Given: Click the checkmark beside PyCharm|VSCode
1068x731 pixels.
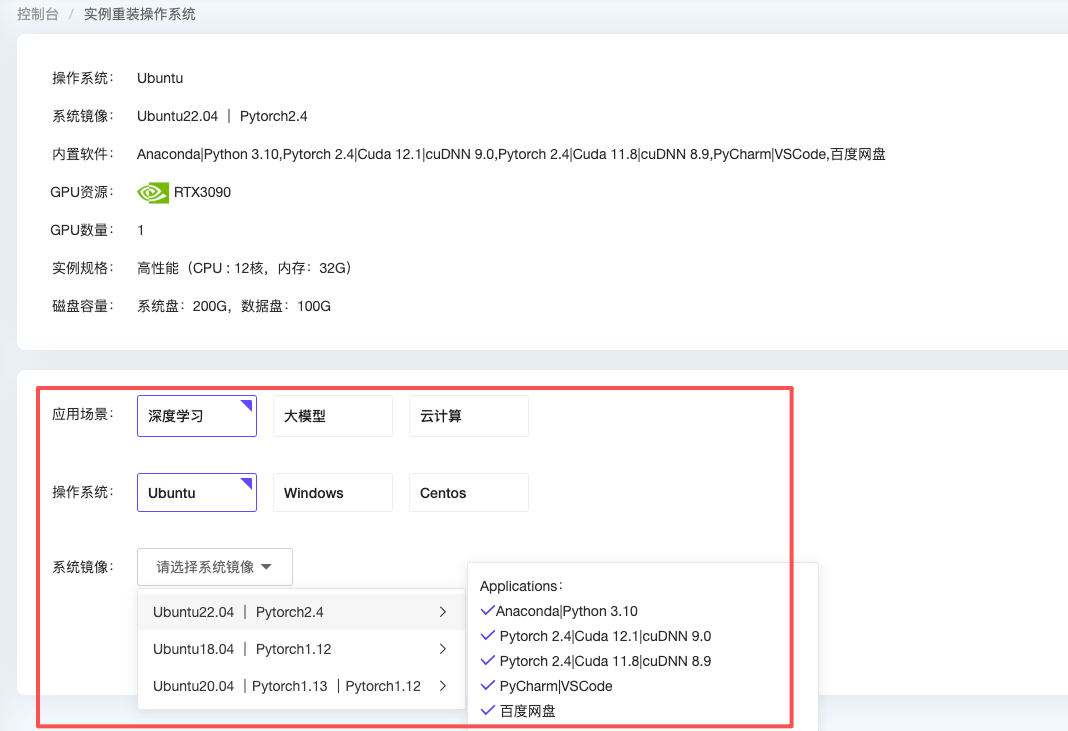Looking at the screenshot, I should [488, 686].
